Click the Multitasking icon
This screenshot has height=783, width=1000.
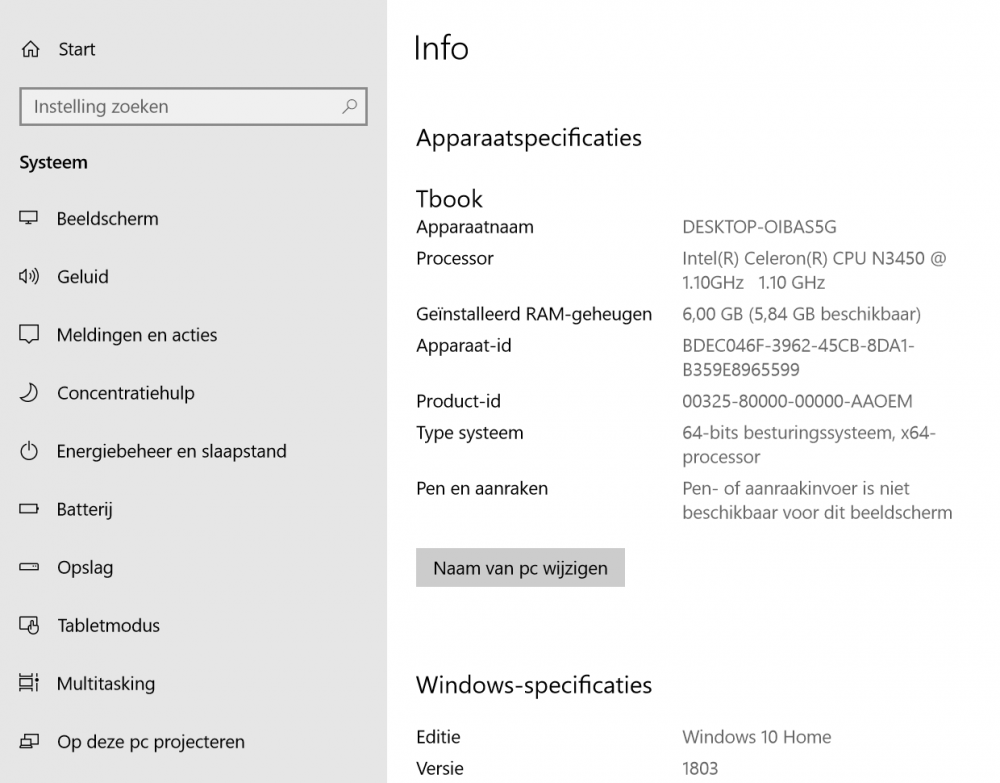(29, 684)
